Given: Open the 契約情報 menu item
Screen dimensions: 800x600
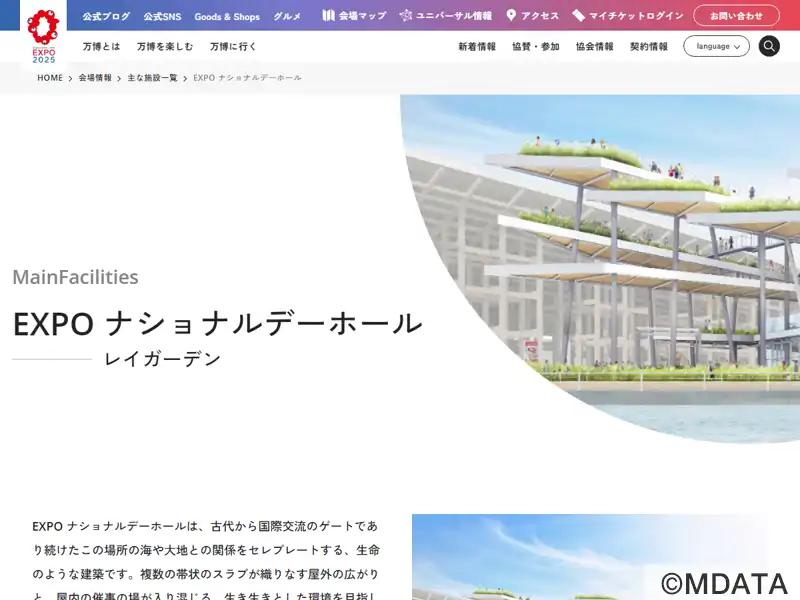Looking at the screenshot, I should 648,46.
